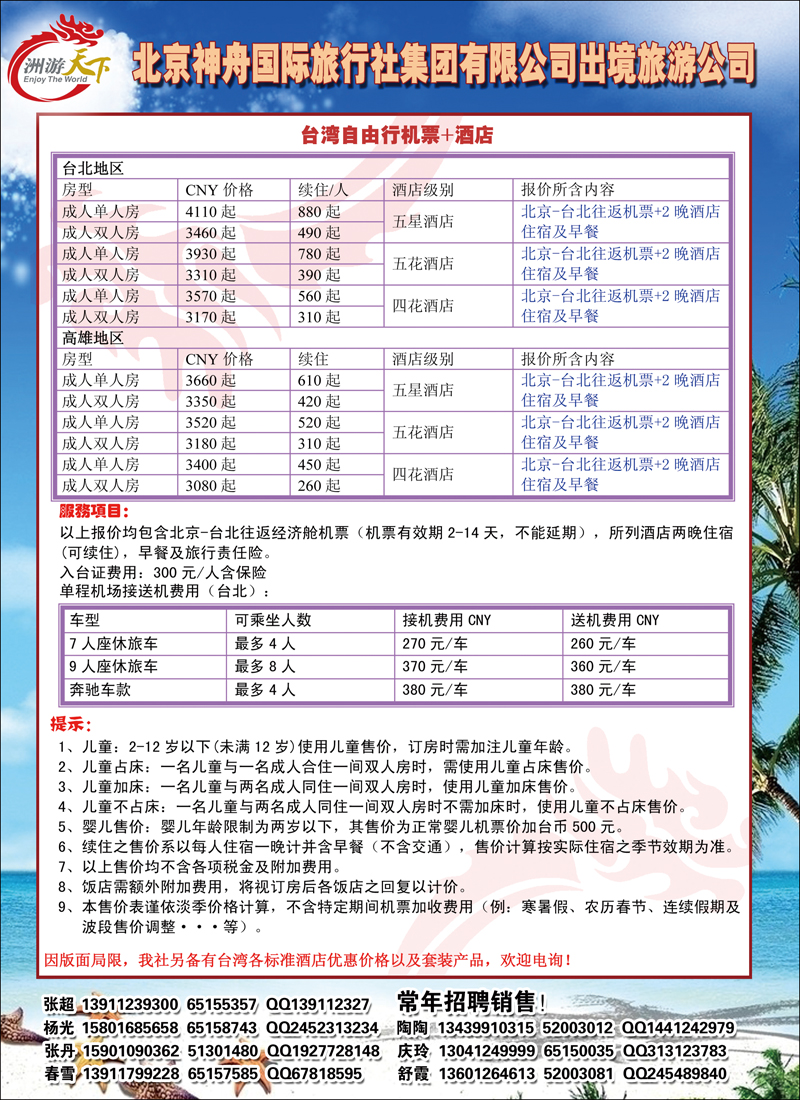Click the office phone number 65155357
Screen dimensions: 800x1100
click(221, 1005)
